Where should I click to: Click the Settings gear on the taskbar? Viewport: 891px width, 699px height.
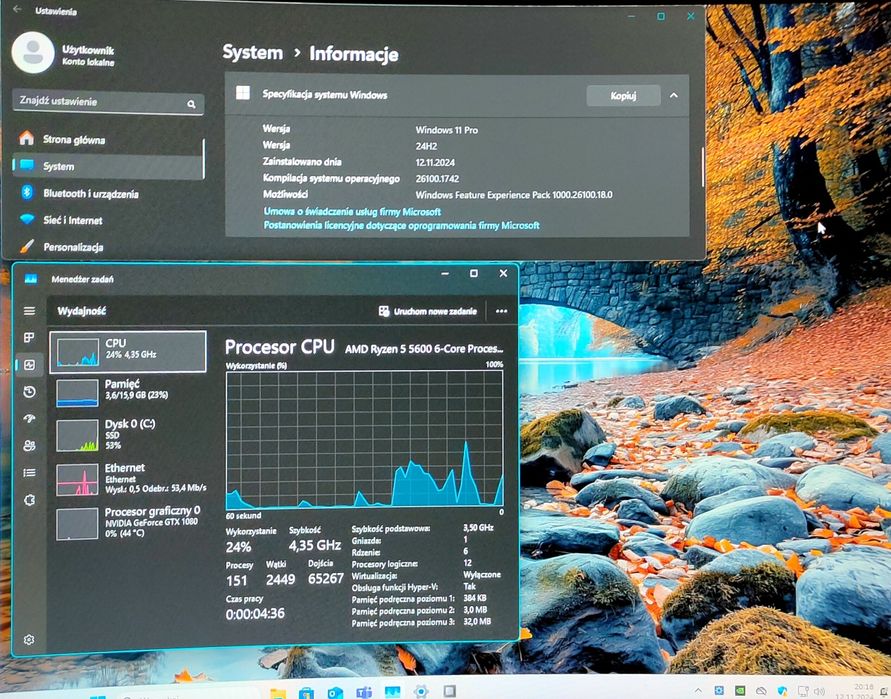[x=421, y=692]
